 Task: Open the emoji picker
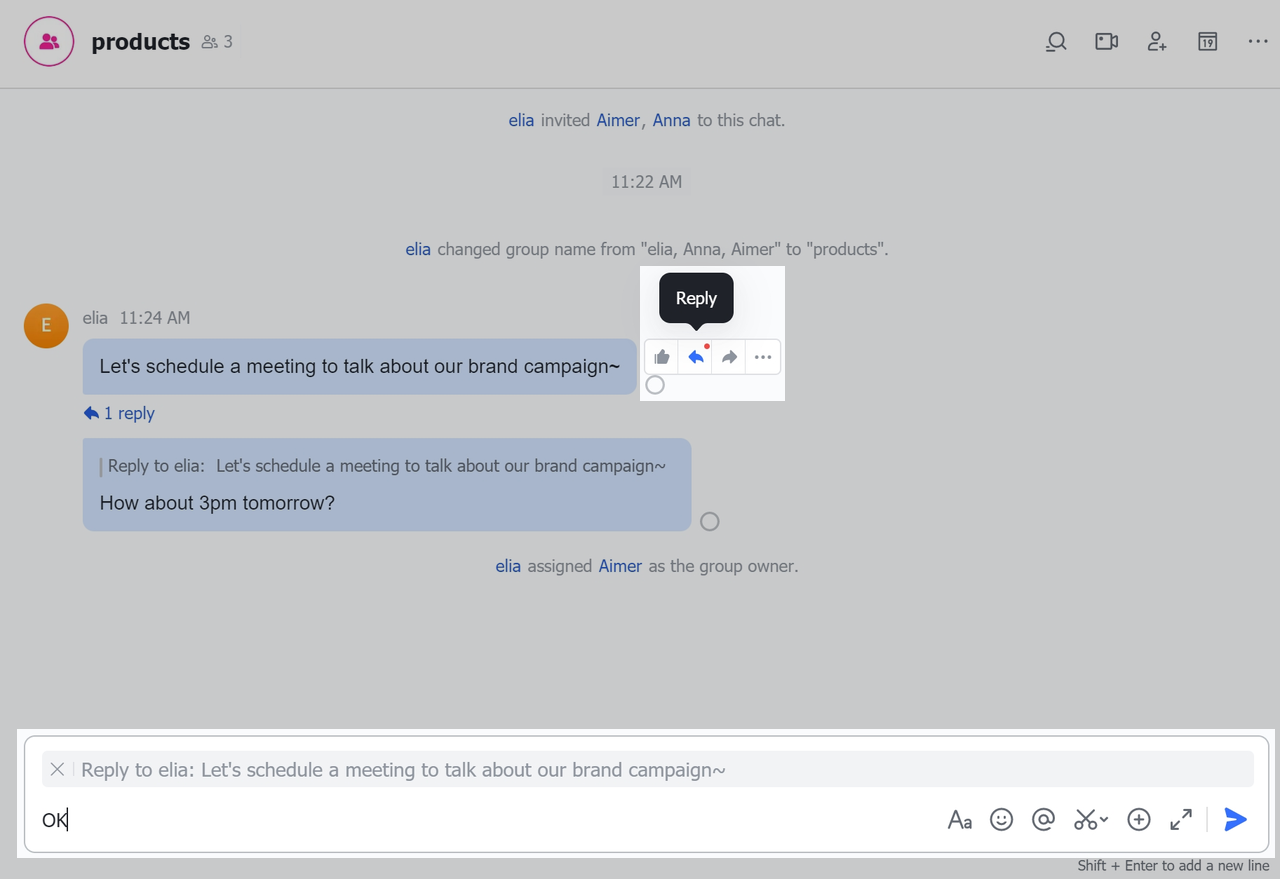click(x=1001, y=820)
